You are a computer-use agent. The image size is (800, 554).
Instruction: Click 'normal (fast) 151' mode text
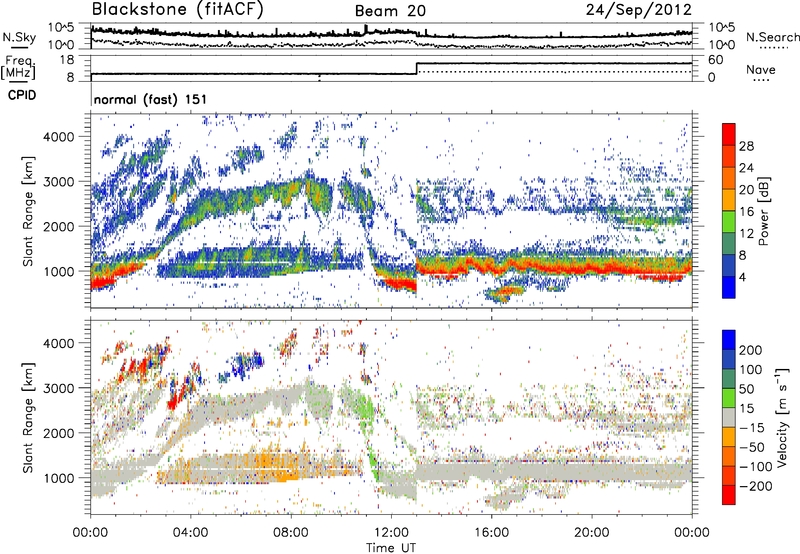pyautogui.click(x=151, y=99)
